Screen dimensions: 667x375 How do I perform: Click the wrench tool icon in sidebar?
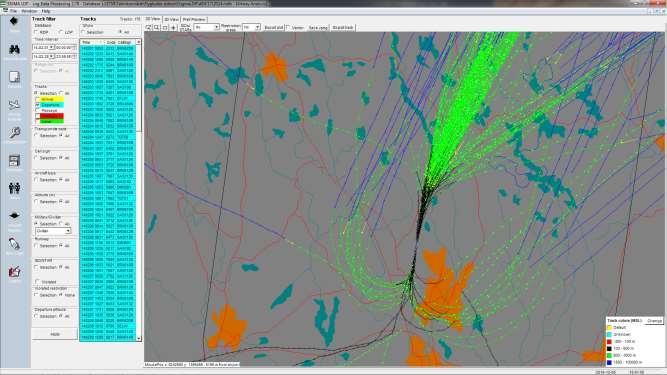pos(14,133)
